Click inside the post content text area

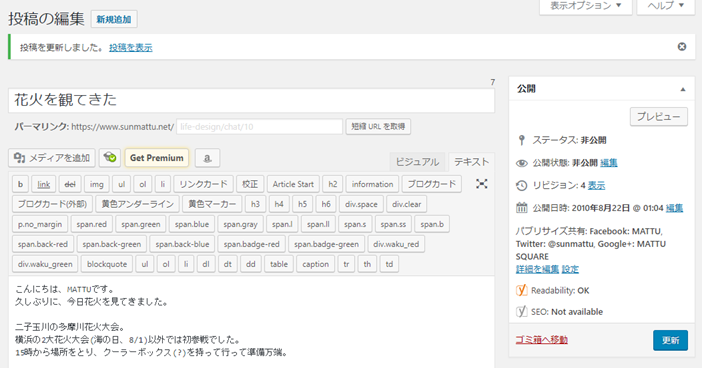click(x=251, y=321)
